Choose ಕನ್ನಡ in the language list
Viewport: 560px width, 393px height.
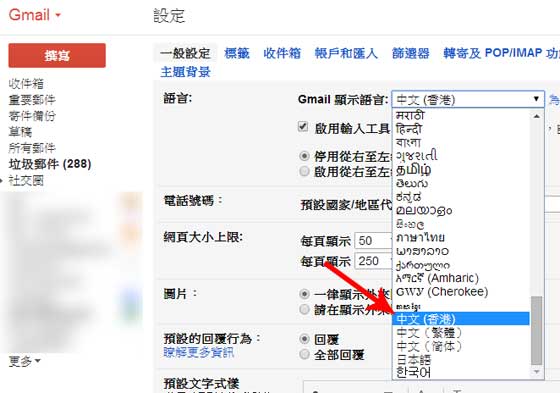tap(461, 196)
